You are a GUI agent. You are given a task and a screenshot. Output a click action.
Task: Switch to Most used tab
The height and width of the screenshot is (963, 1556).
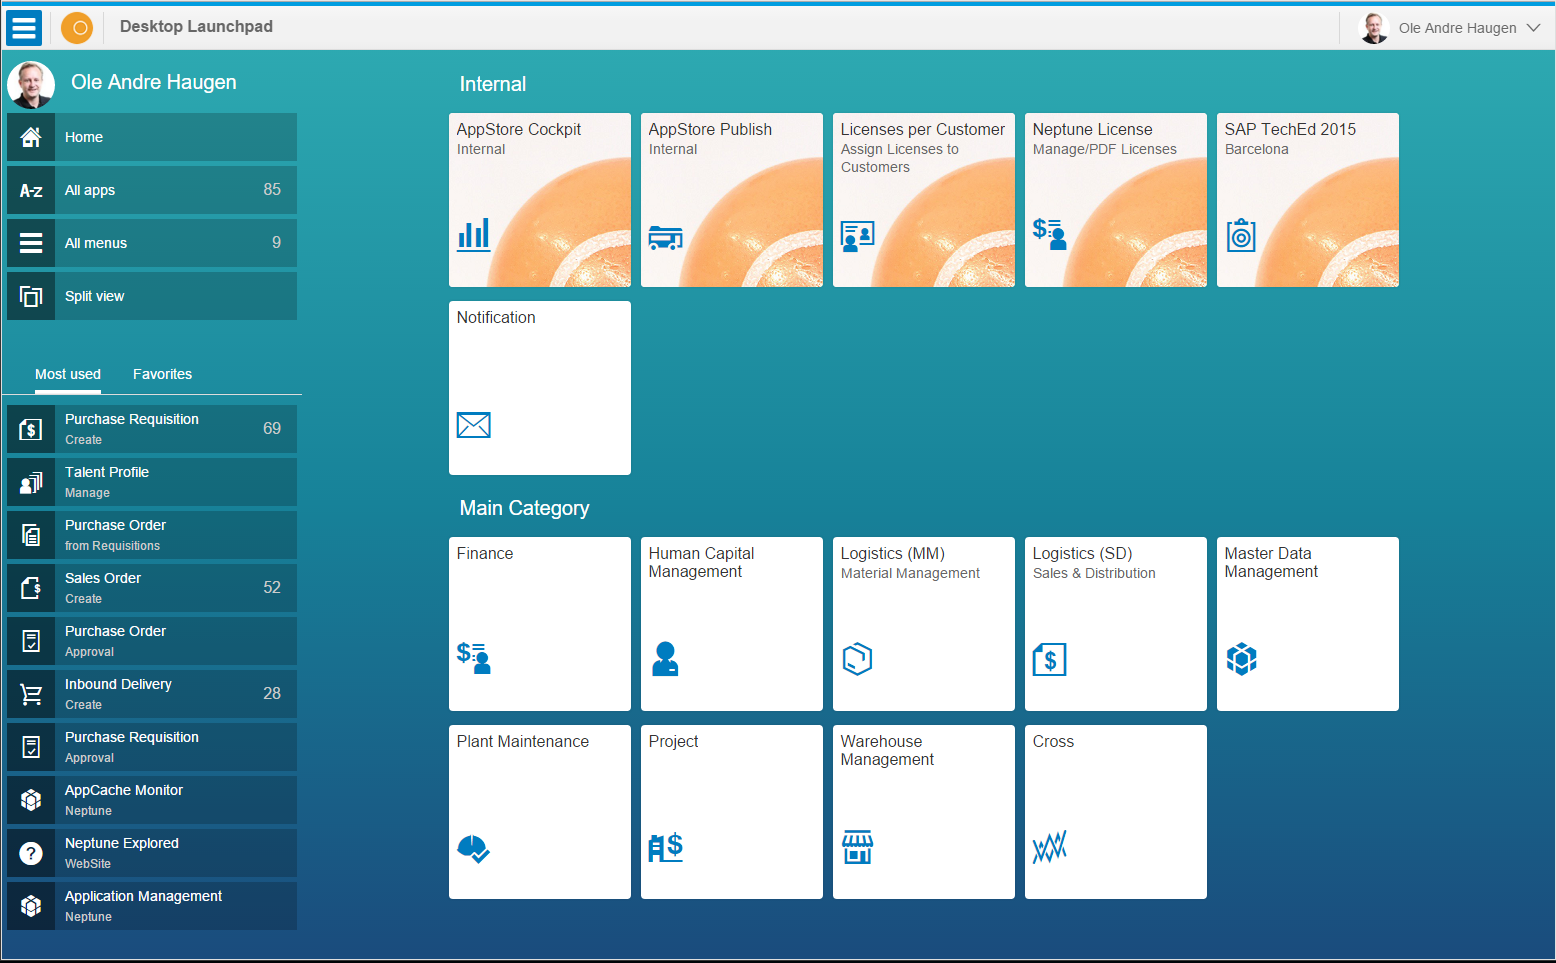[x=68, y=374]
